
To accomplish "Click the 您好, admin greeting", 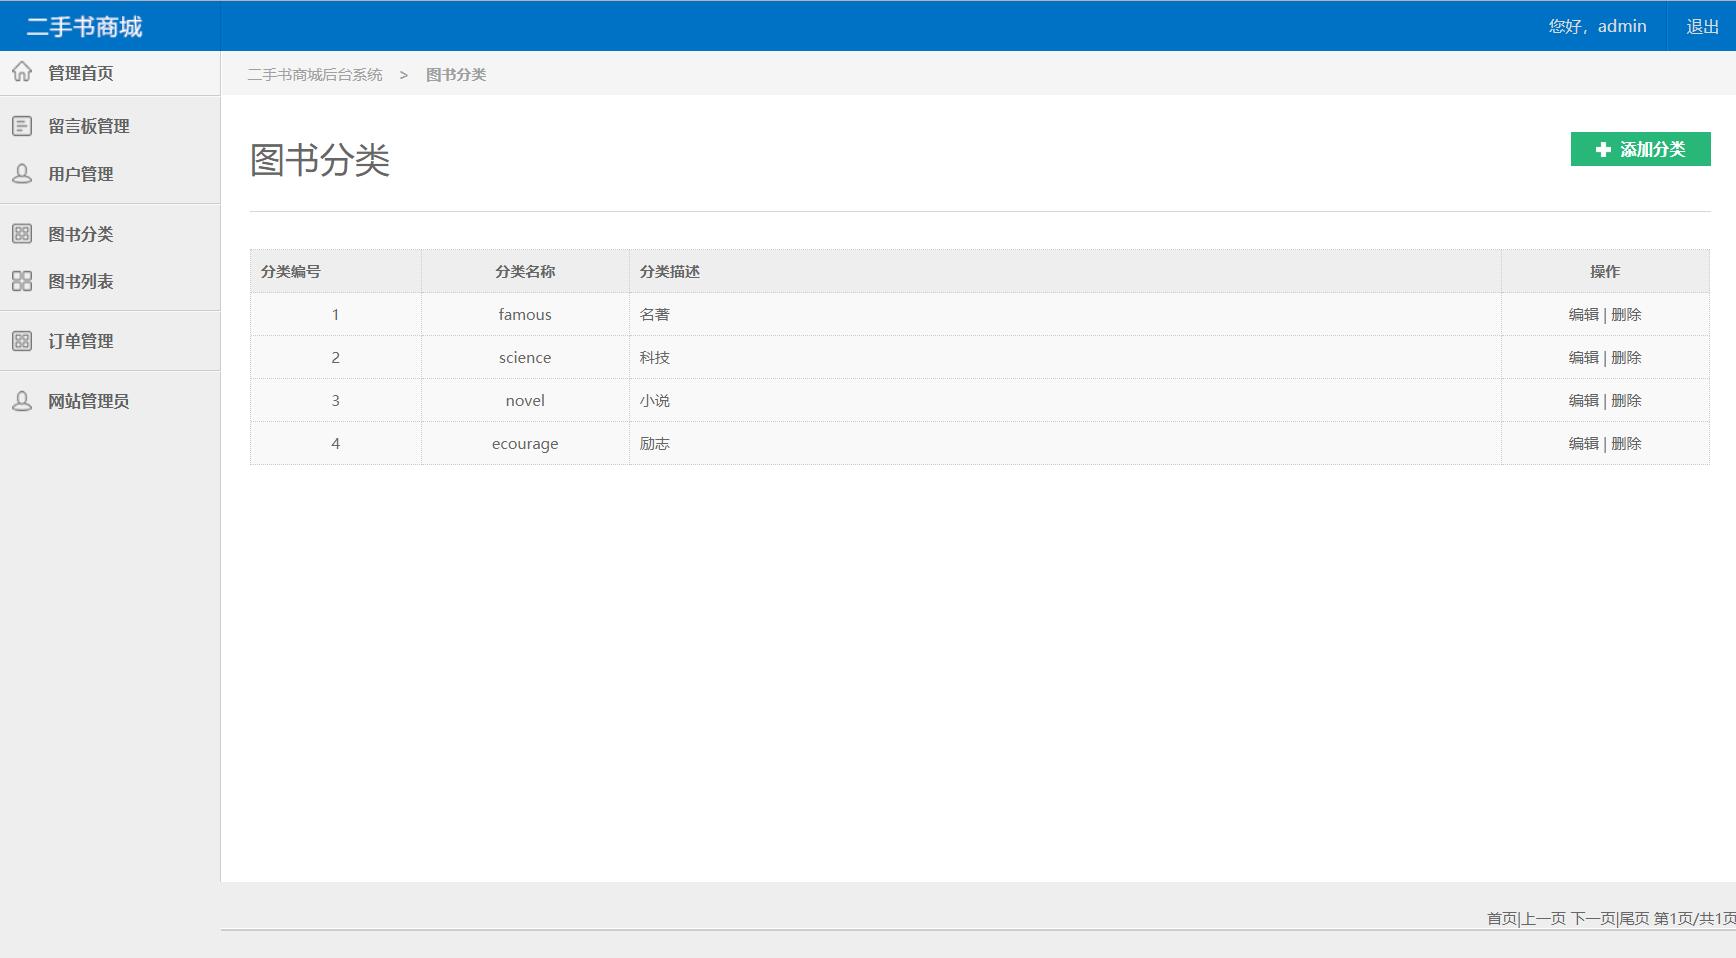I will (1597, 26).
